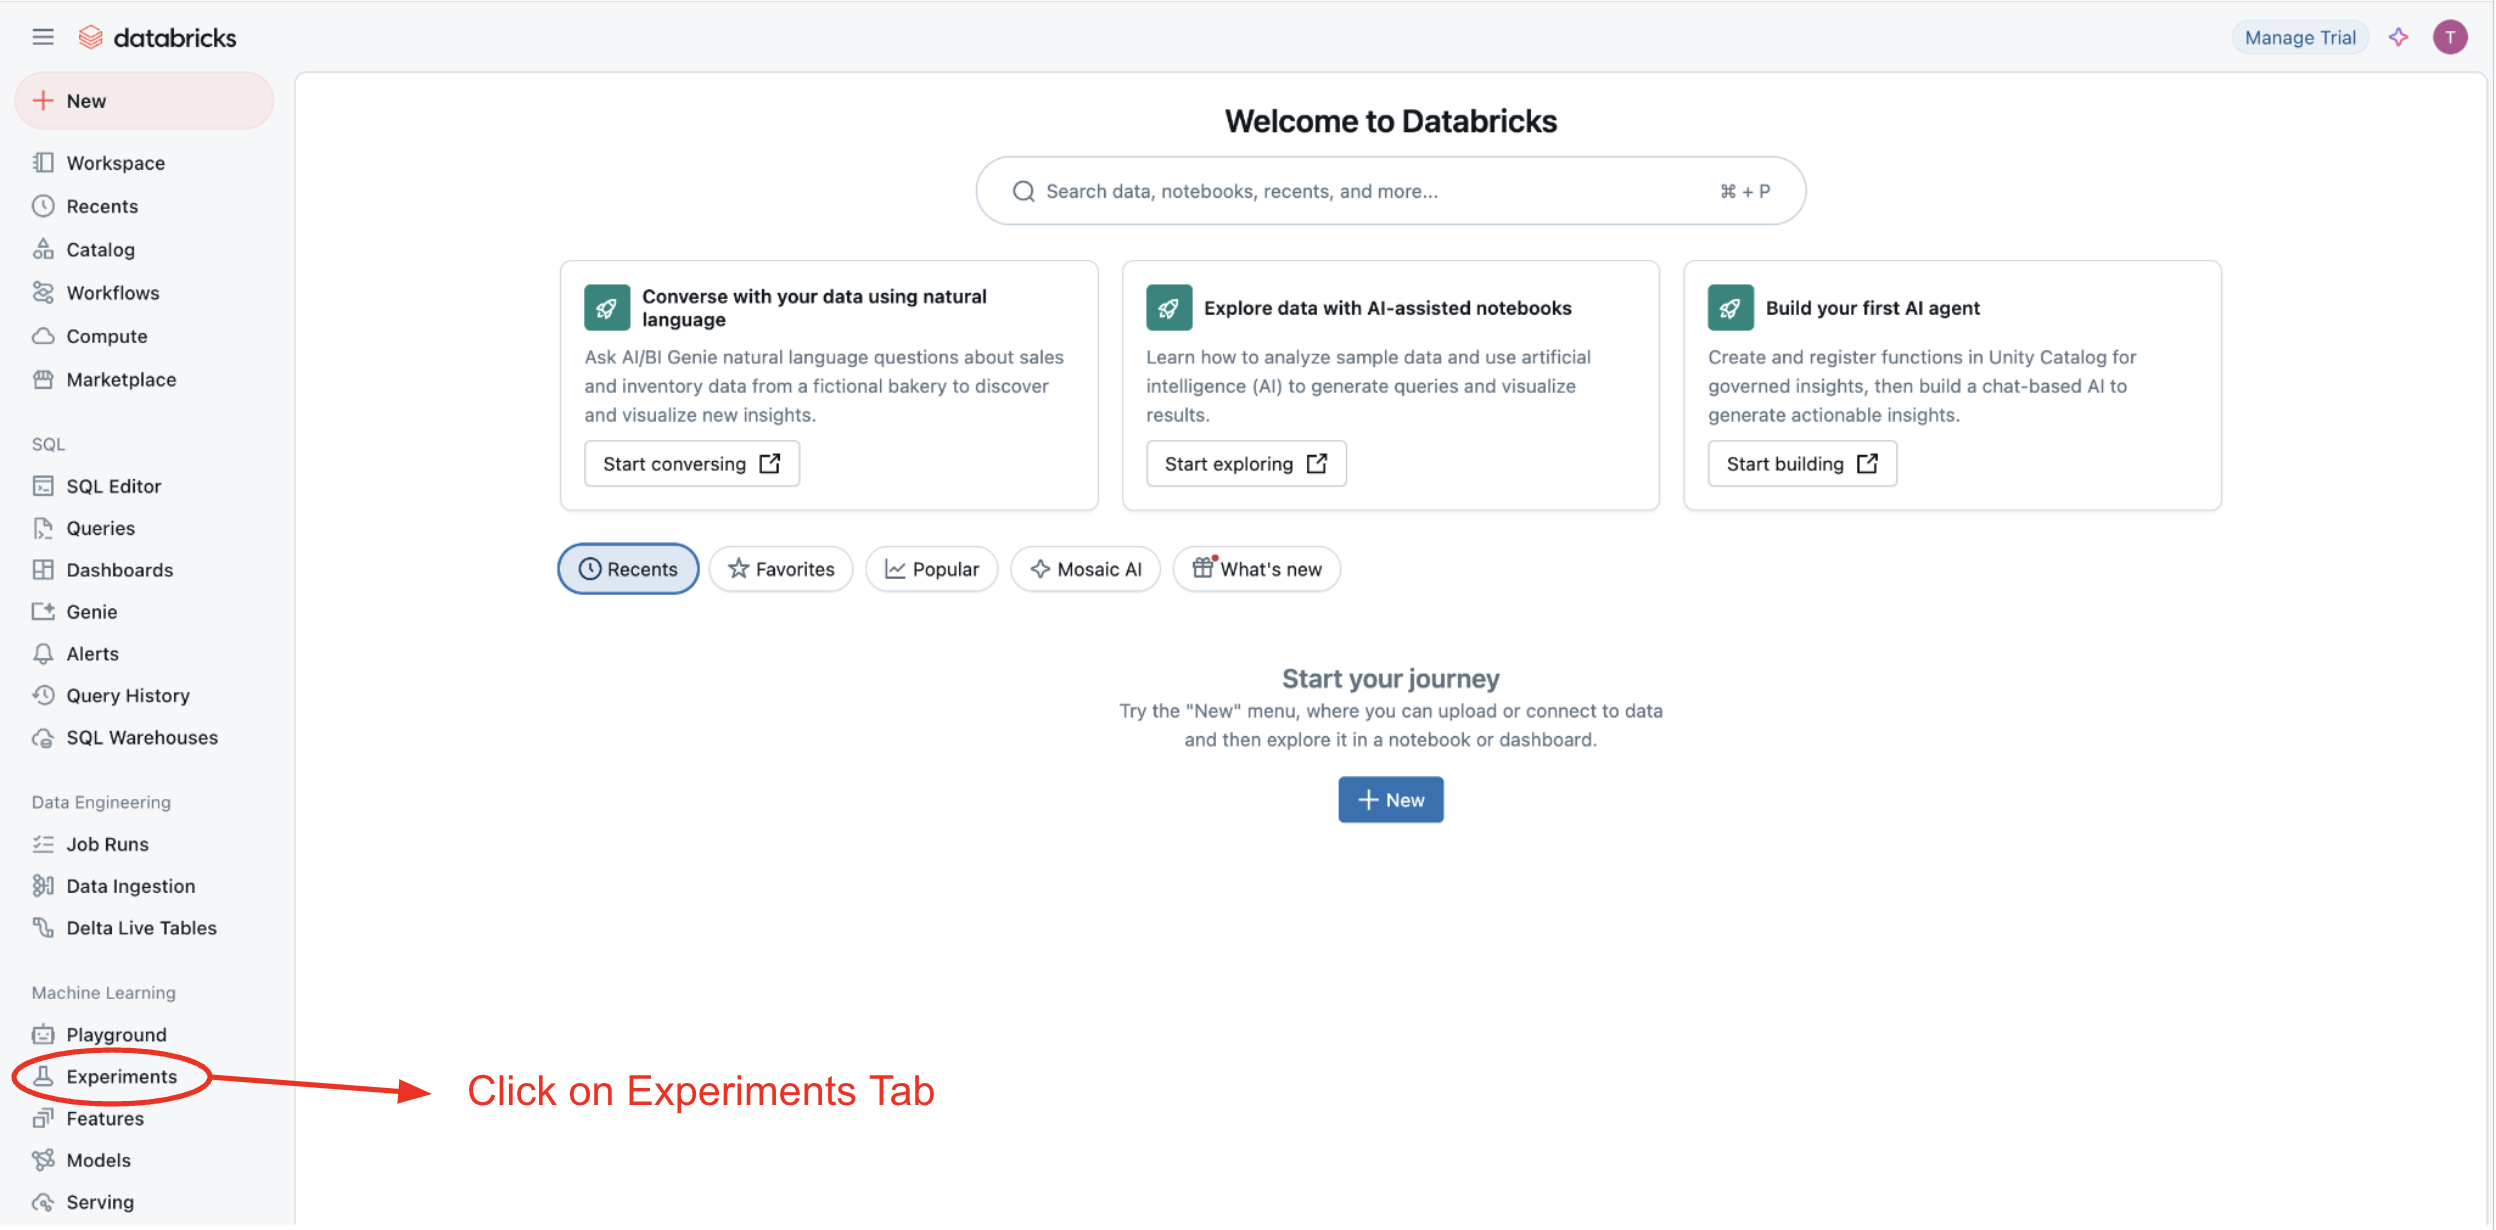Open the Experiments section in sidebar
This screenshot has width=2496, height=1230.
(x=120, y=1076)
